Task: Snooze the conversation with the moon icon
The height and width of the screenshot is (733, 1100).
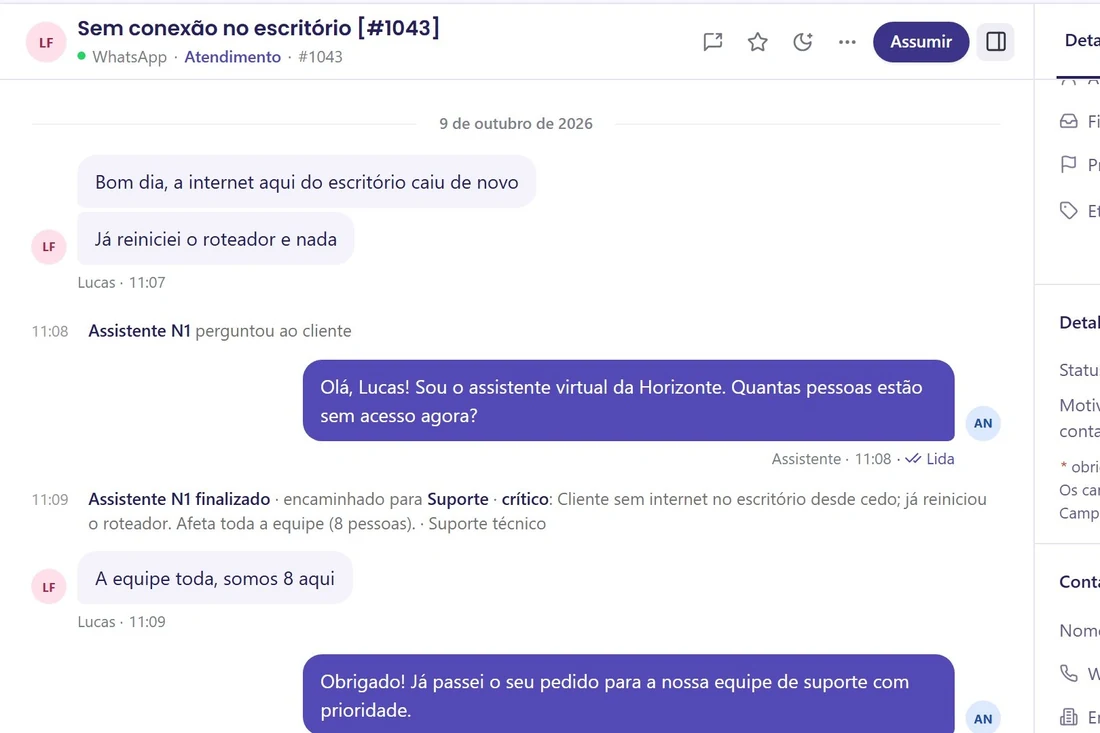Action: tap(803, 42)
